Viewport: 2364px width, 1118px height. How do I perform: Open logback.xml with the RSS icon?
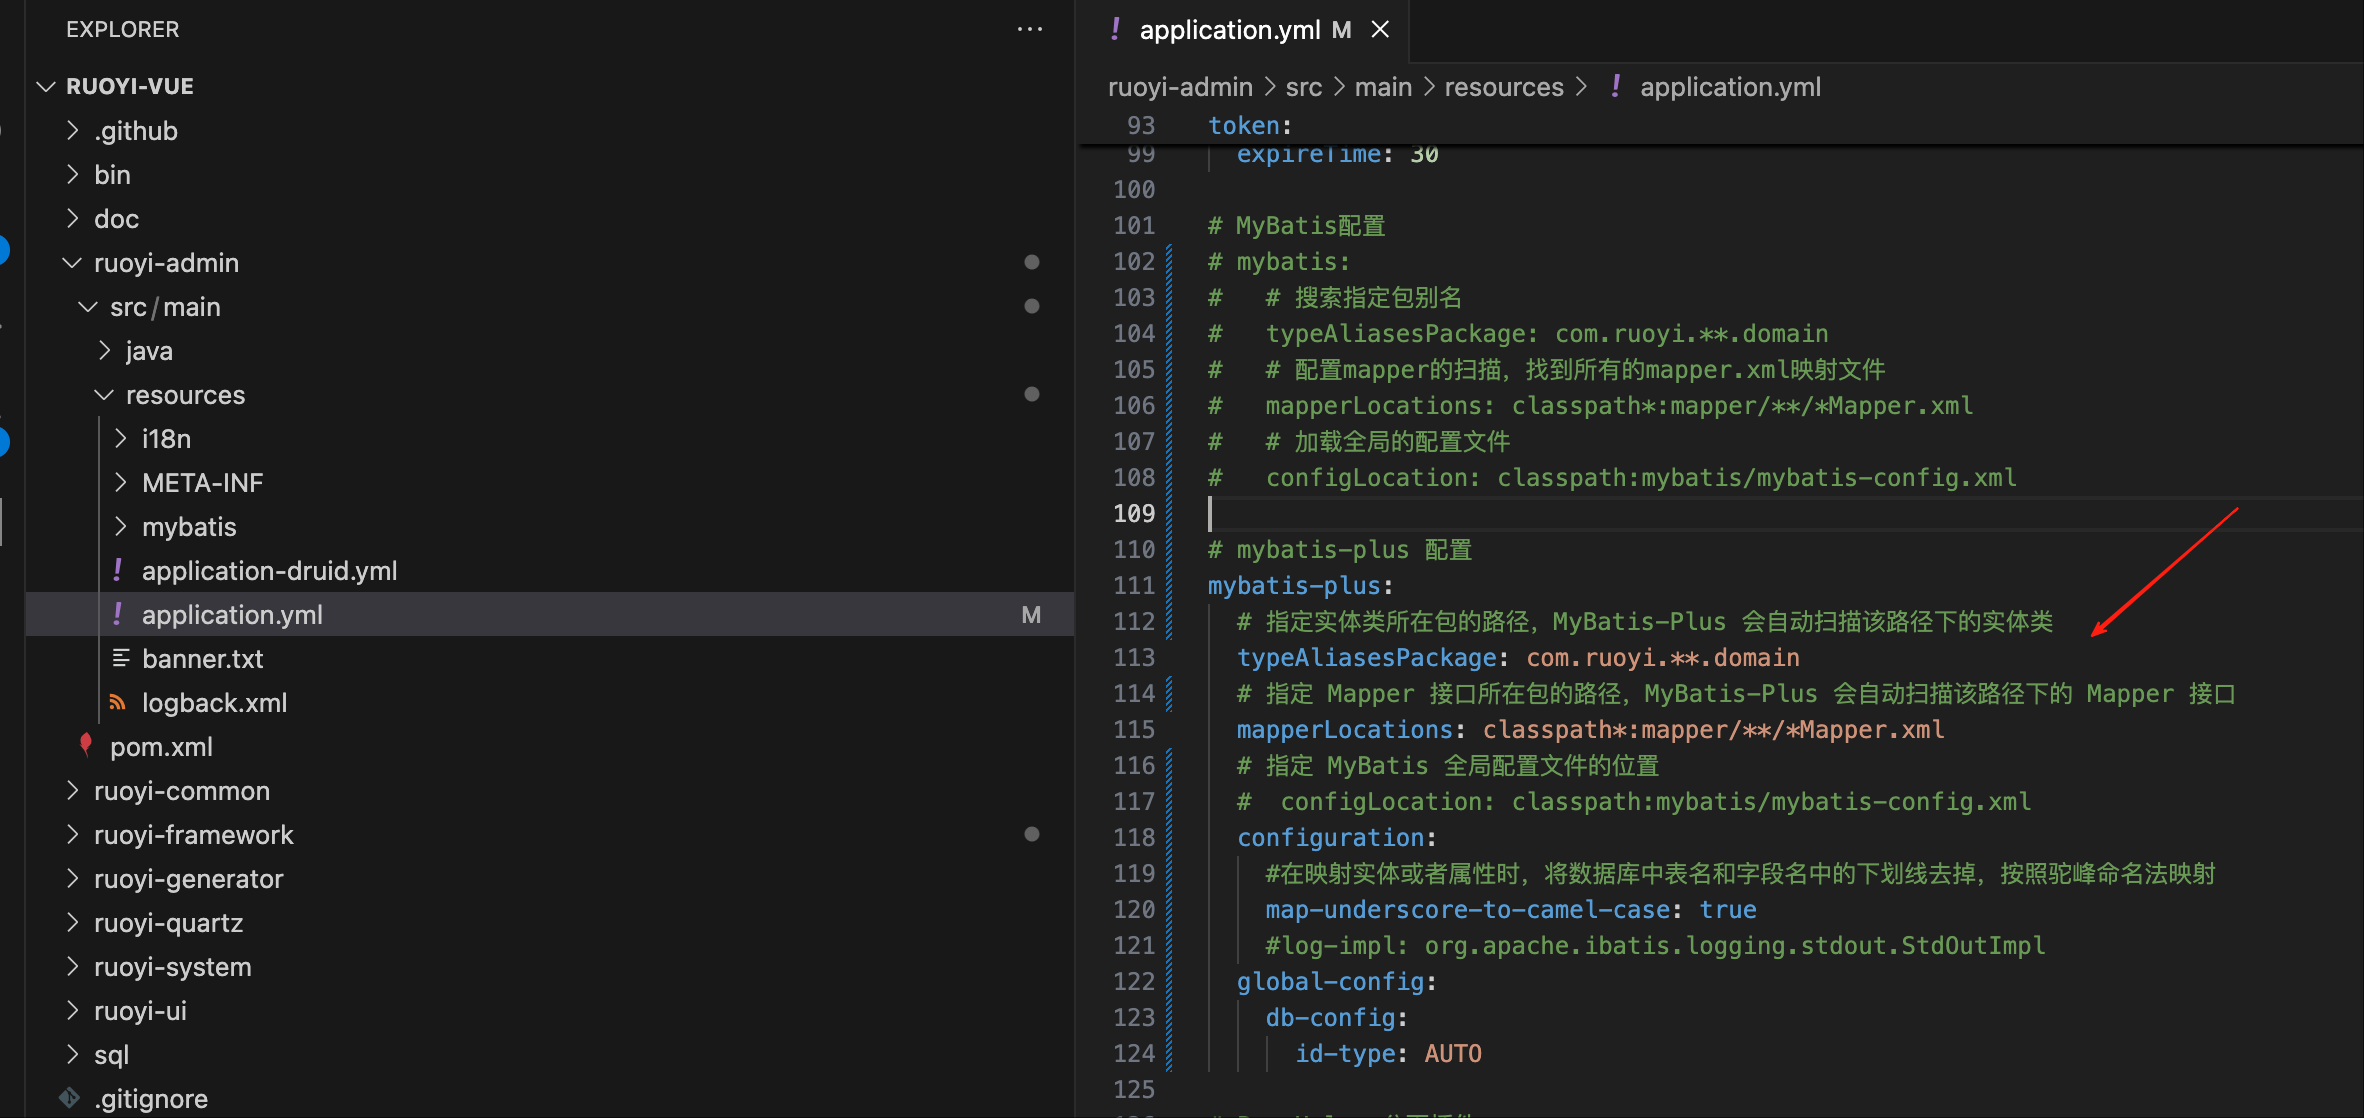click(214, 703)
